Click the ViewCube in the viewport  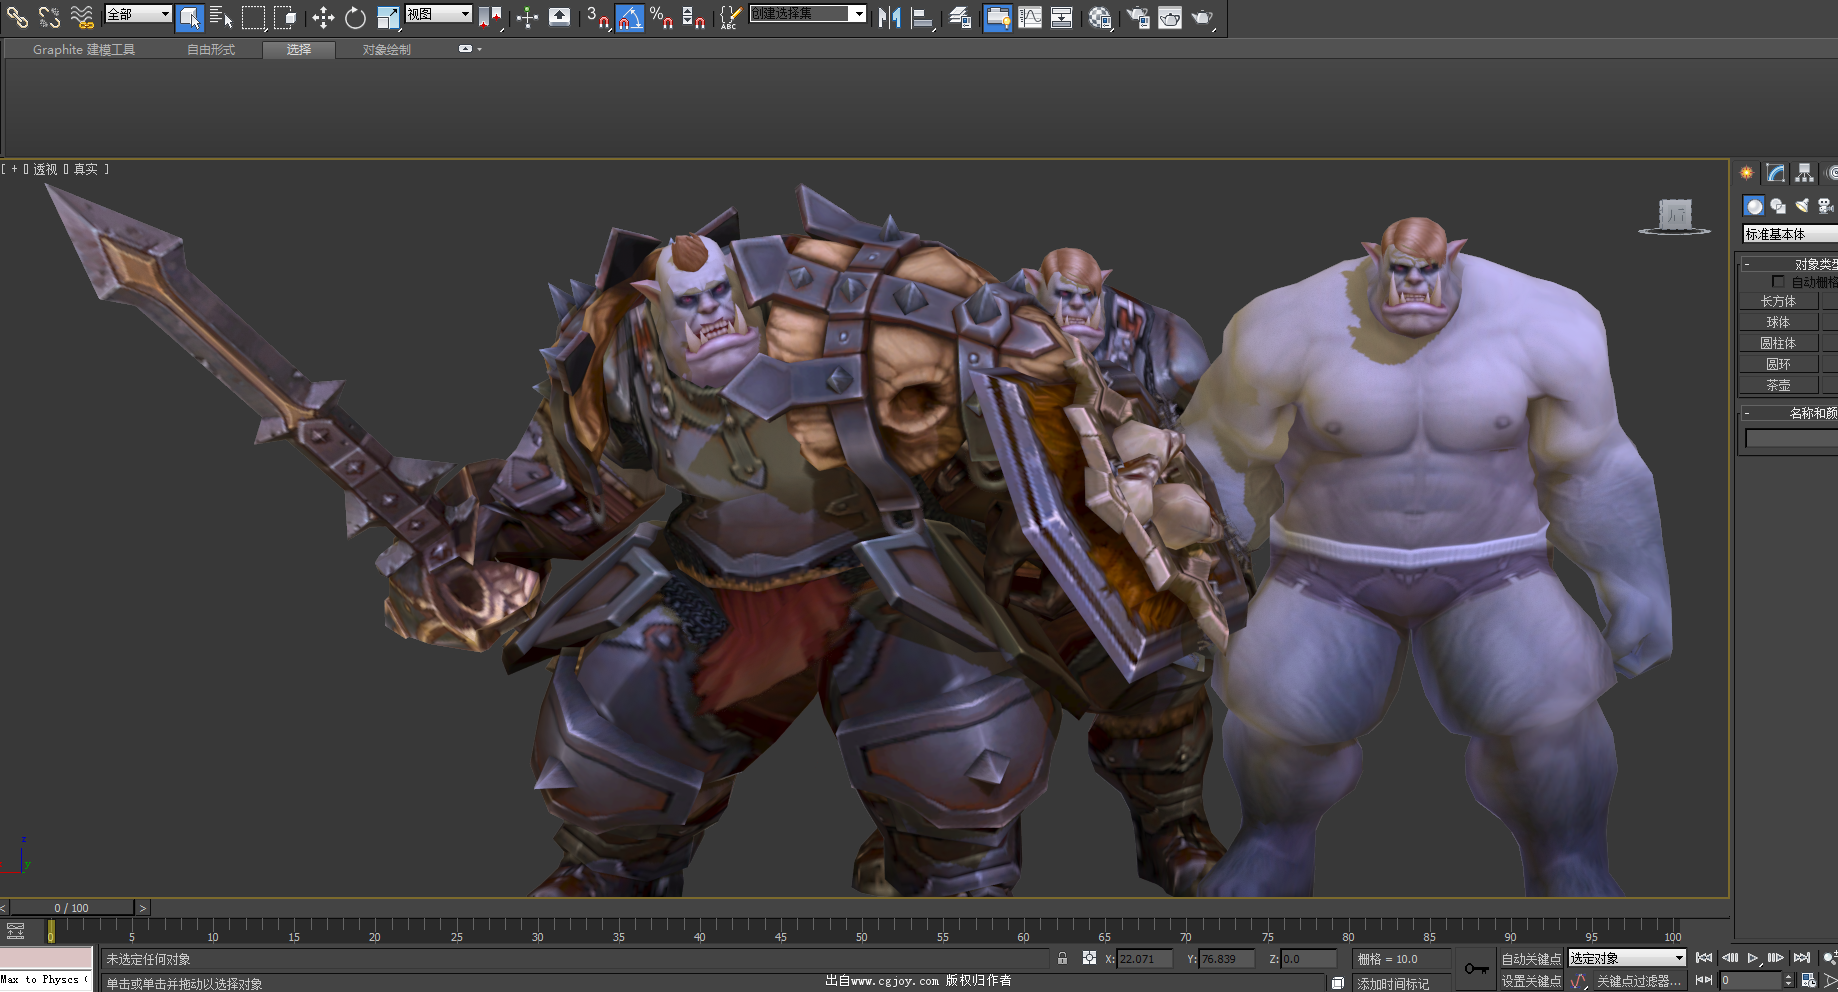pyautogui.click(x=1675, y=215)
